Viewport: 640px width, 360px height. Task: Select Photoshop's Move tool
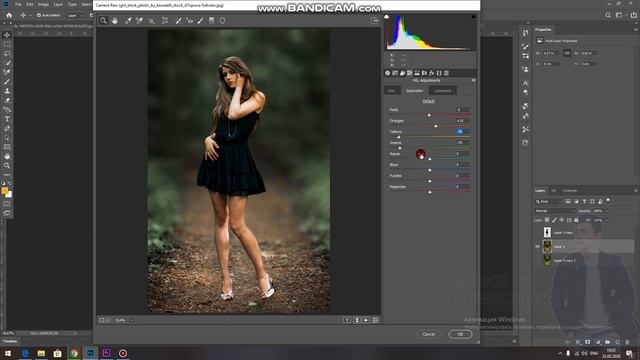pos(7,35)
